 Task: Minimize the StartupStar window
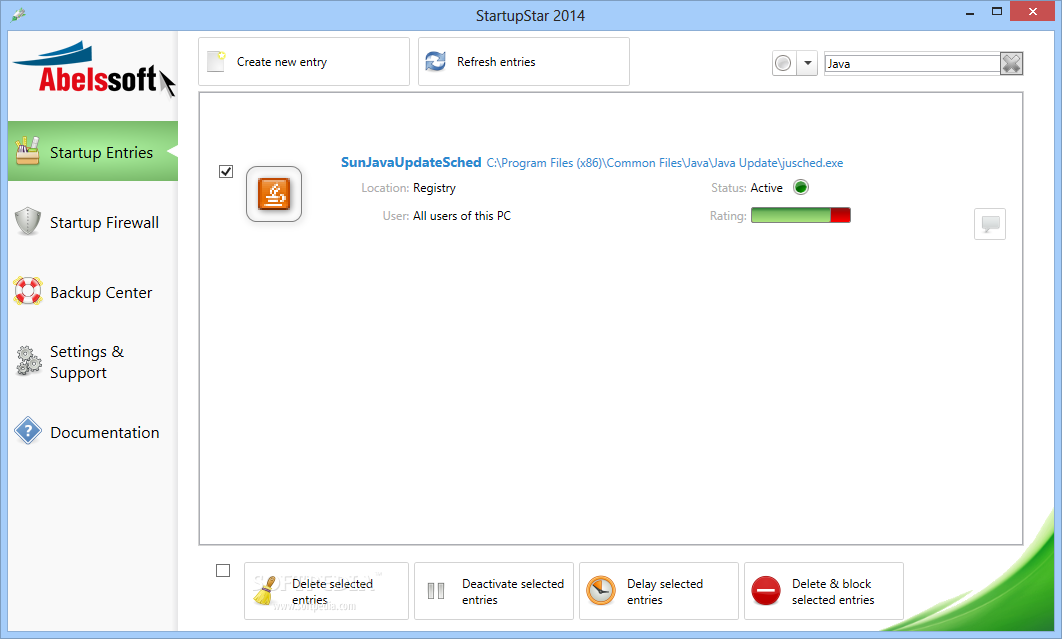pyautogui.click(x=970, y=12)
